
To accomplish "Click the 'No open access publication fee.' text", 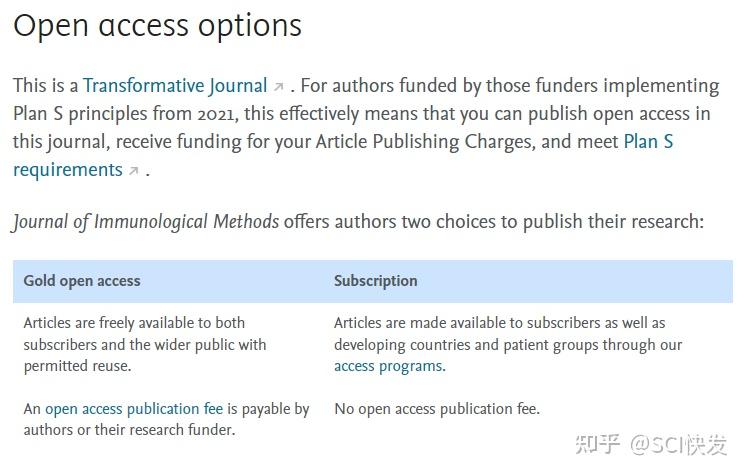I will click(x=436, y=408).
